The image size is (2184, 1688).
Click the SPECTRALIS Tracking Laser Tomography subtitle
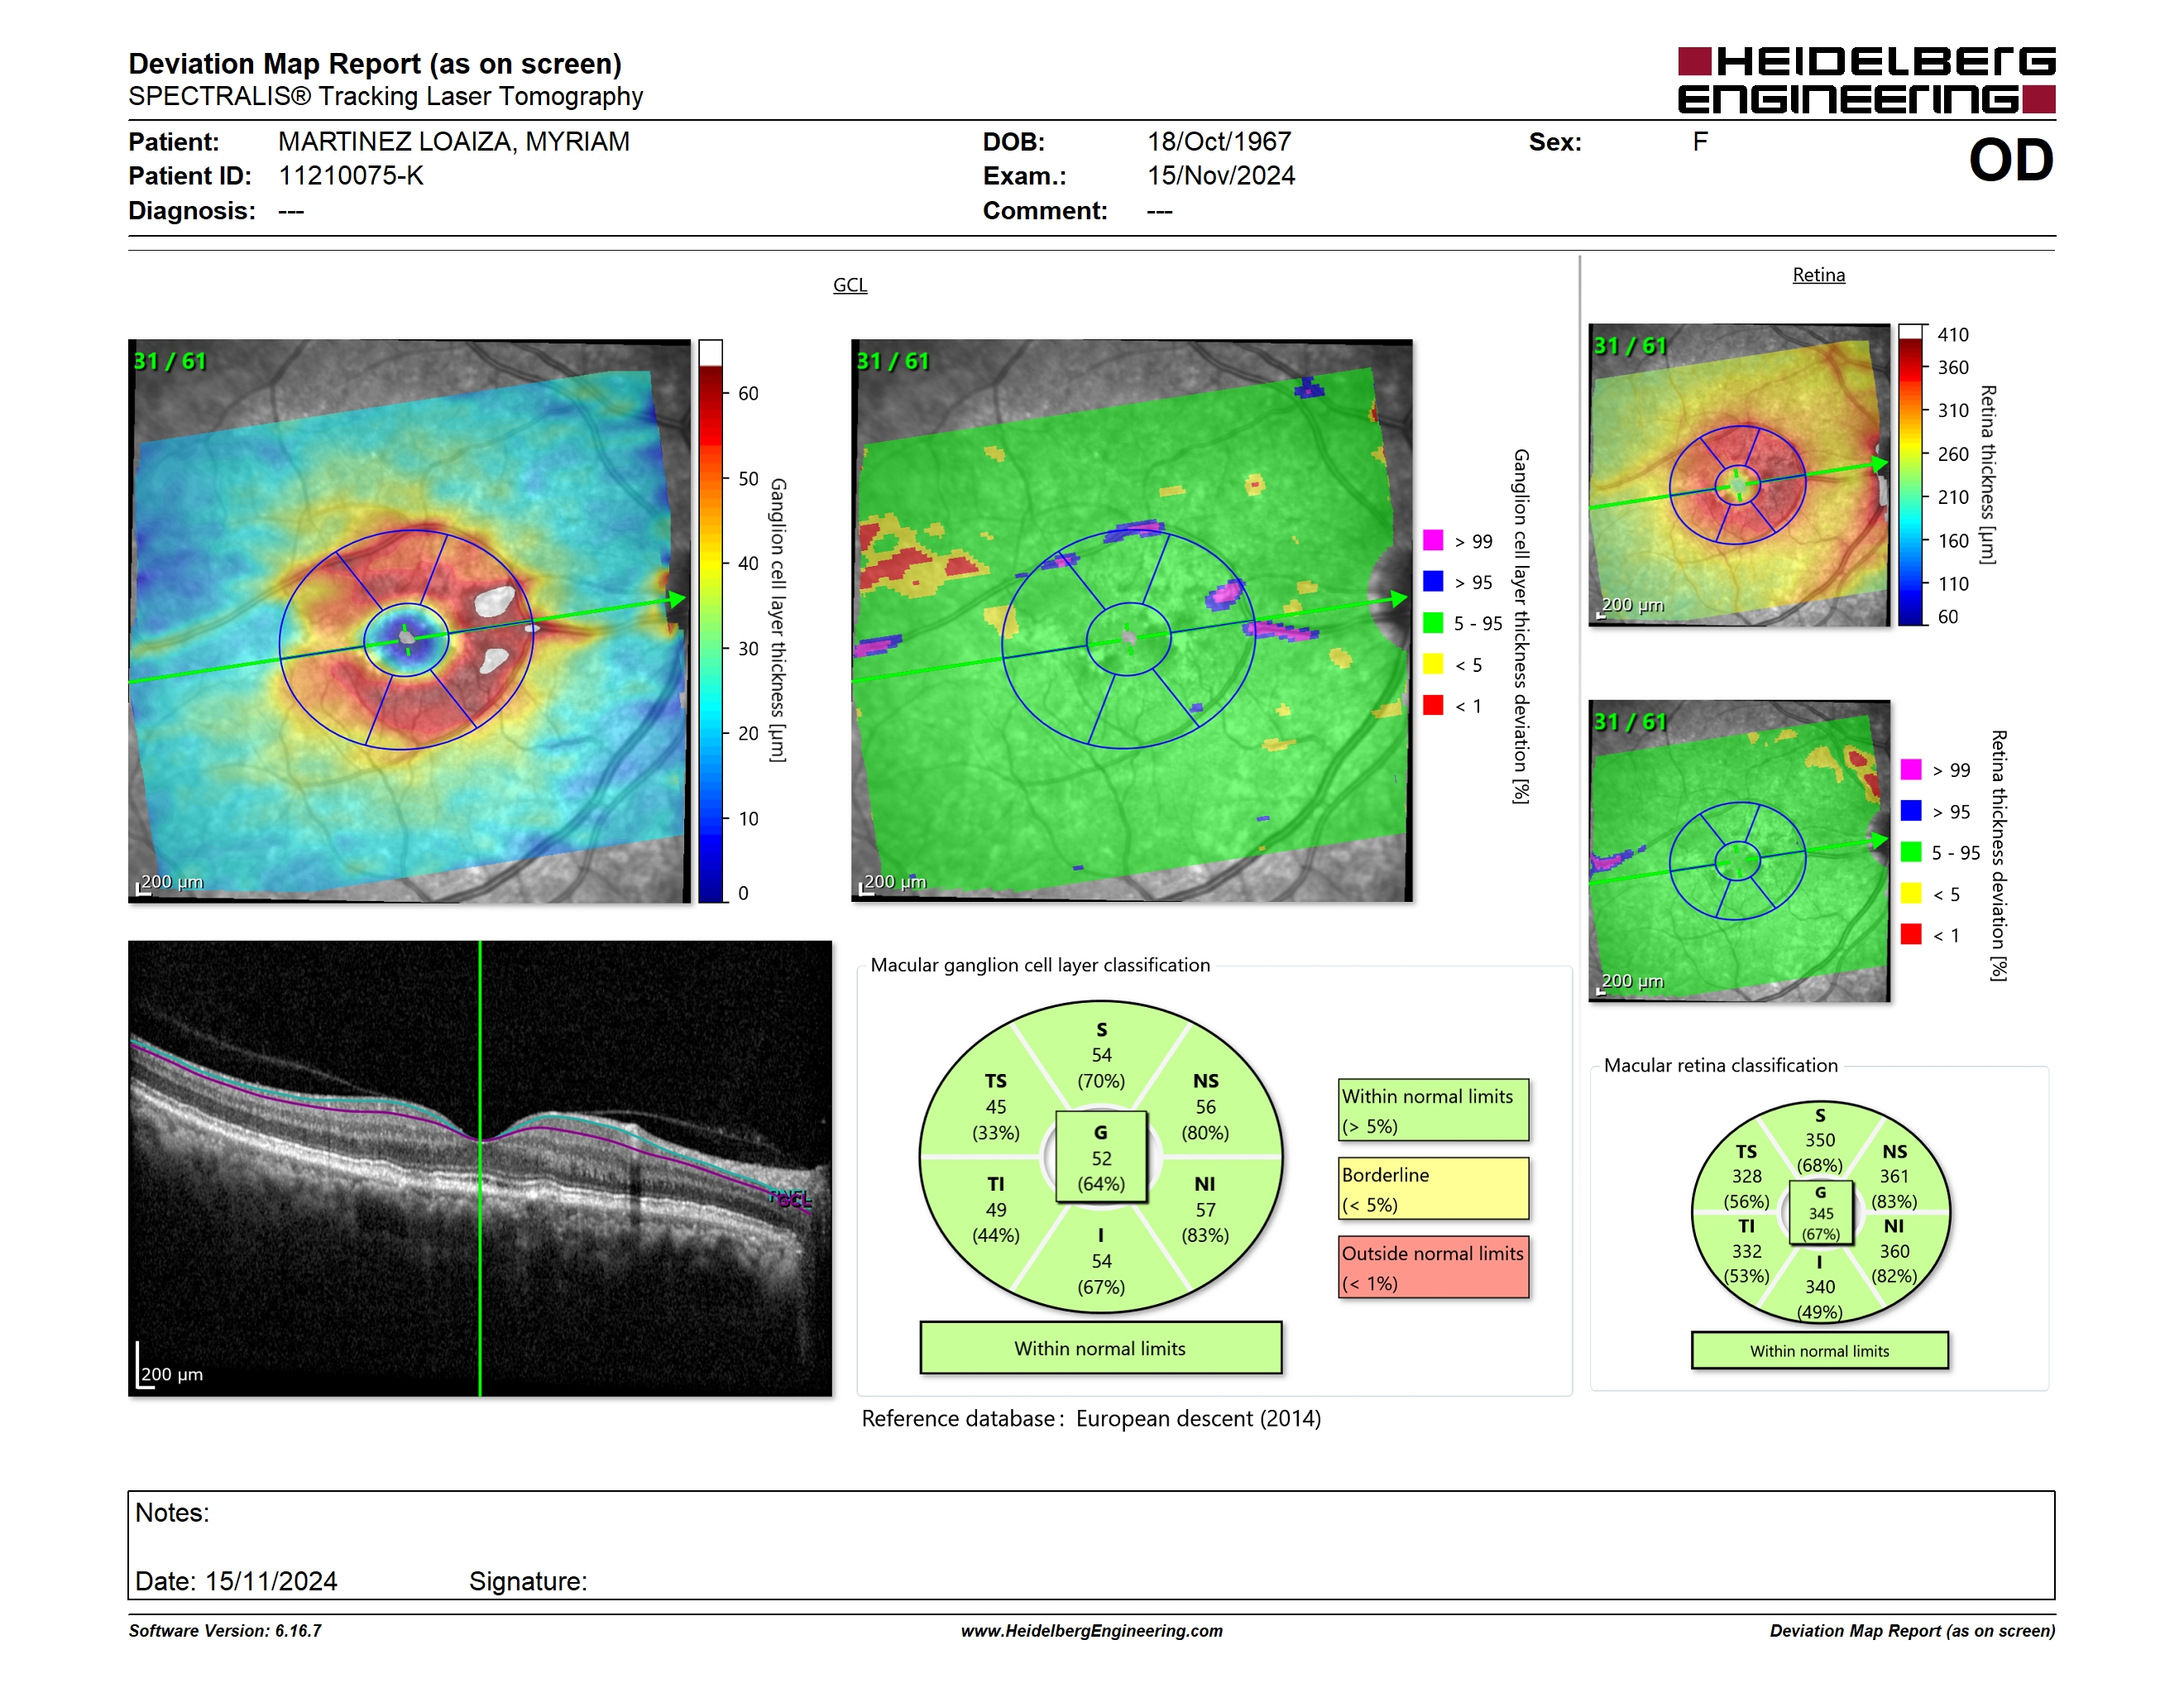385,96
